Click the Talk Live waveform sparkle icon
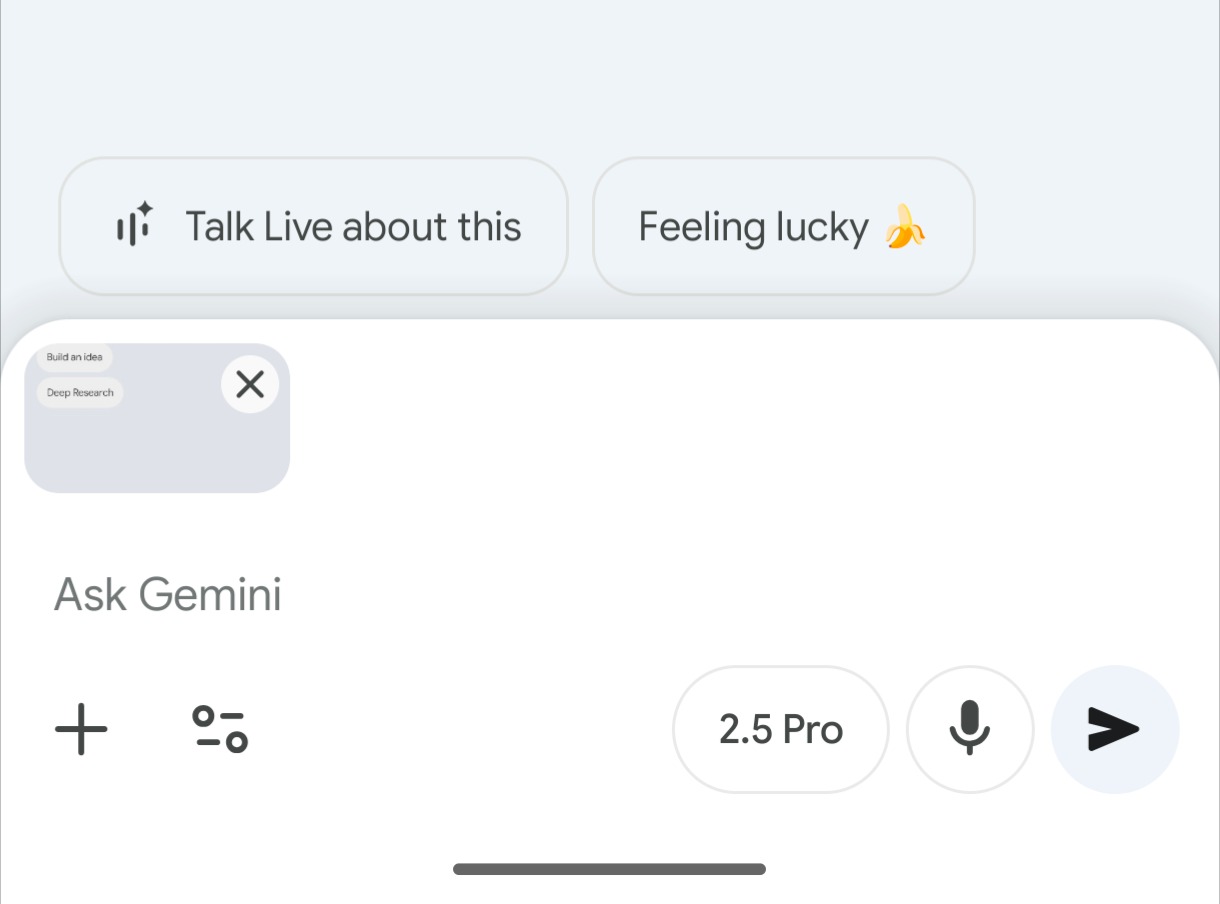The width and height of the screenshot is (1220, 904). point(134,225)
